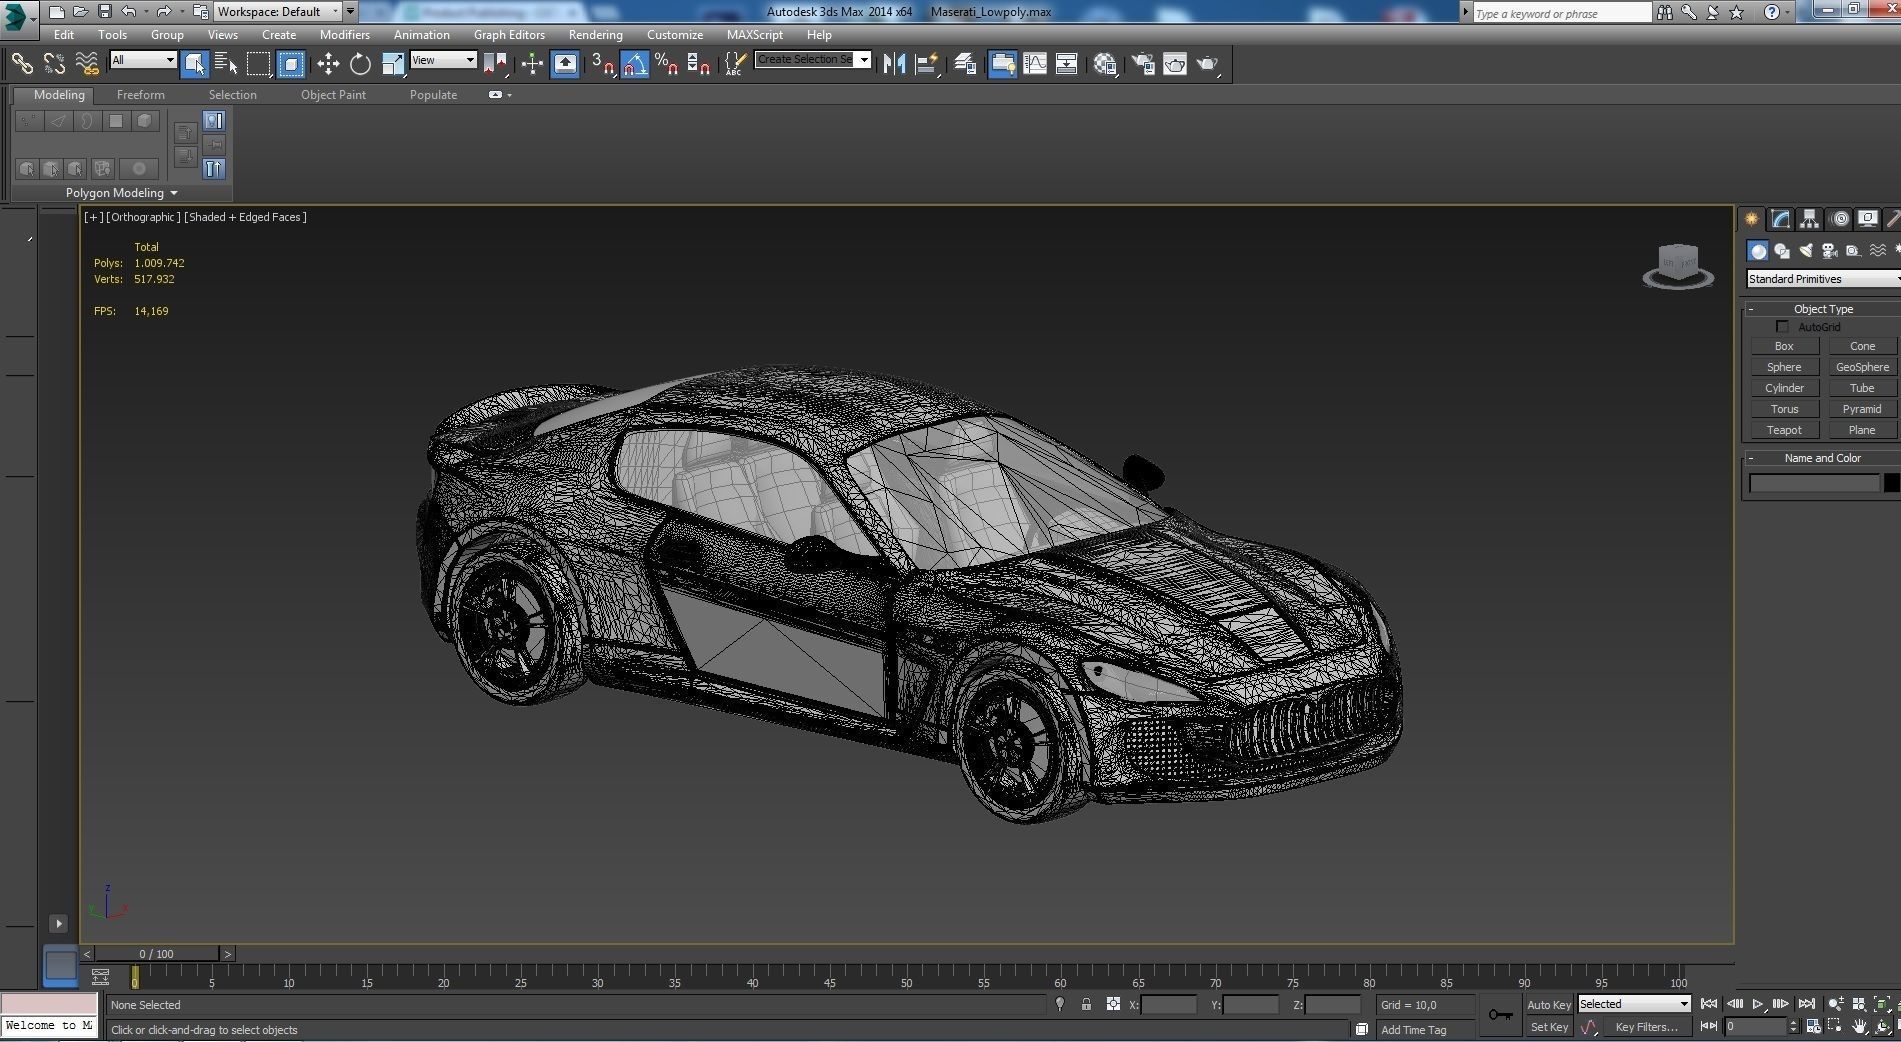The height and width of the screenshot is (1042, 1901).
Task: Open Render Setup dialog
Action: pos(1143,64)
